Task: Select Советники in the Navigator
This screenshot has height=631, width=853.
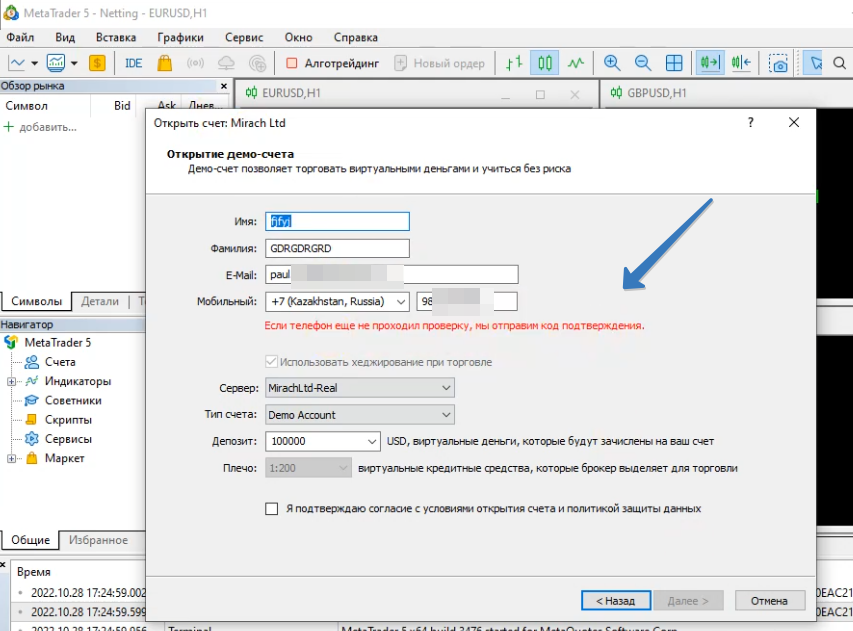Action: pyautogui.click(x=73, y=400)
